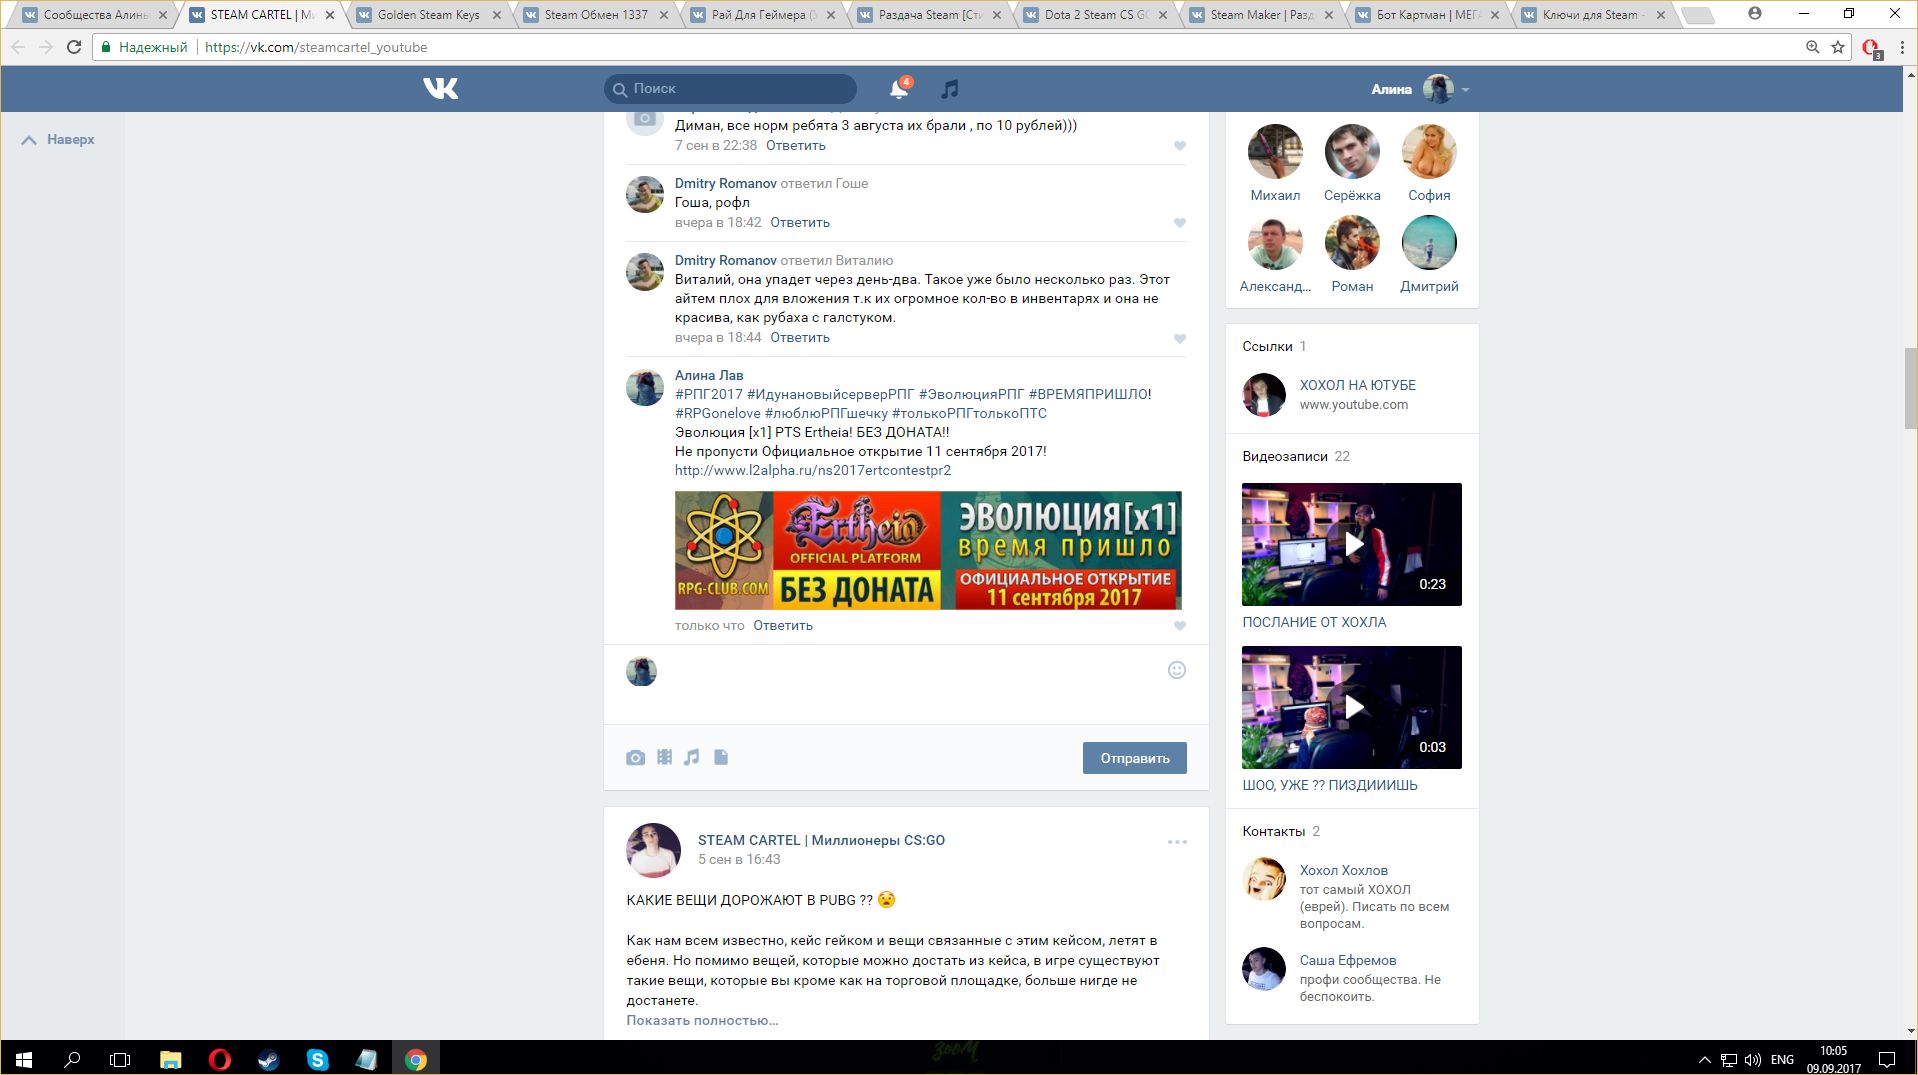Bookmark this page with star icon
Screen dimensions: 1918x1075
pos(1838,47)
